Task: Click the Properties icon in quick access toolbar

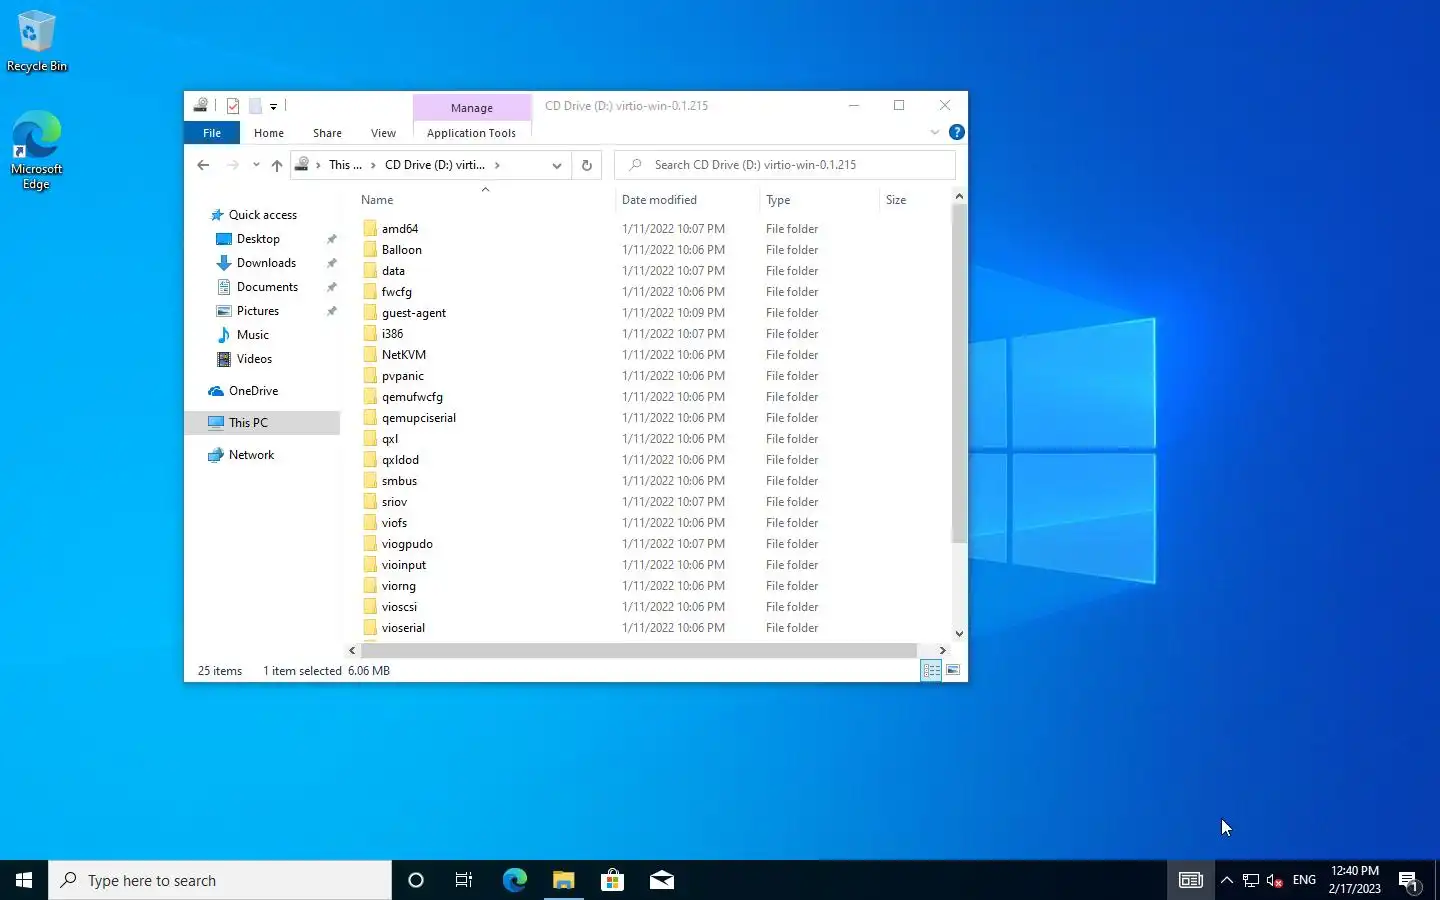Action: (232, 106)
